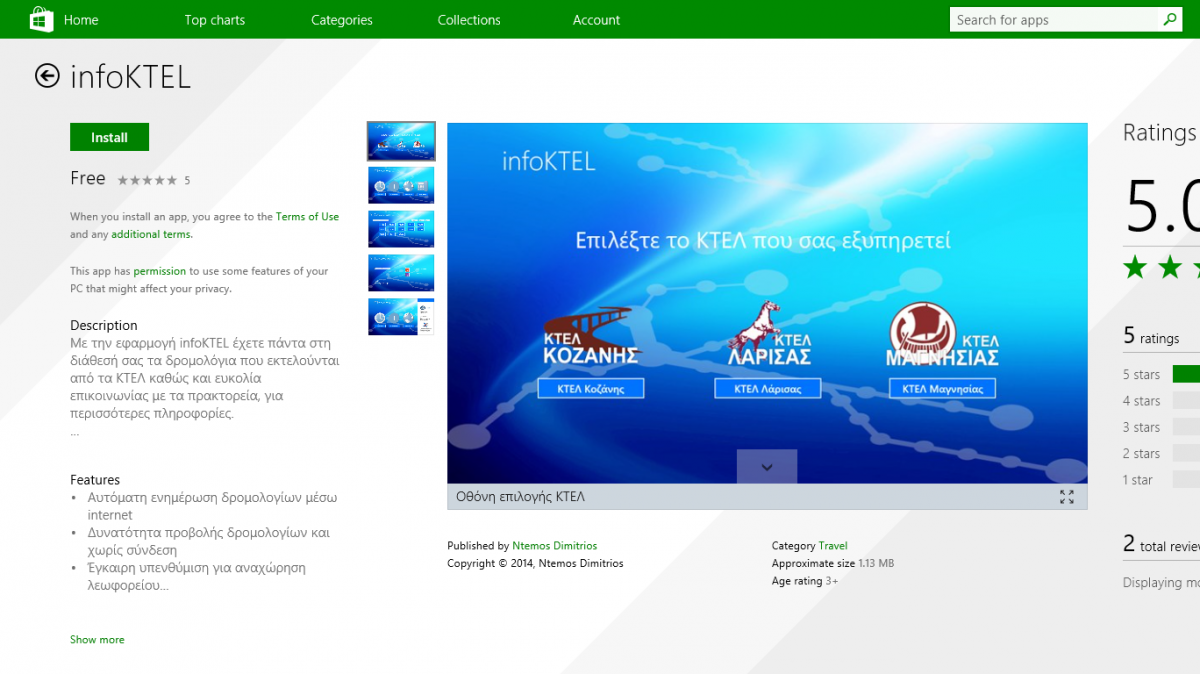Click Show more under Features
Viewport: 1200px width, 674px height.
point(97,639)
